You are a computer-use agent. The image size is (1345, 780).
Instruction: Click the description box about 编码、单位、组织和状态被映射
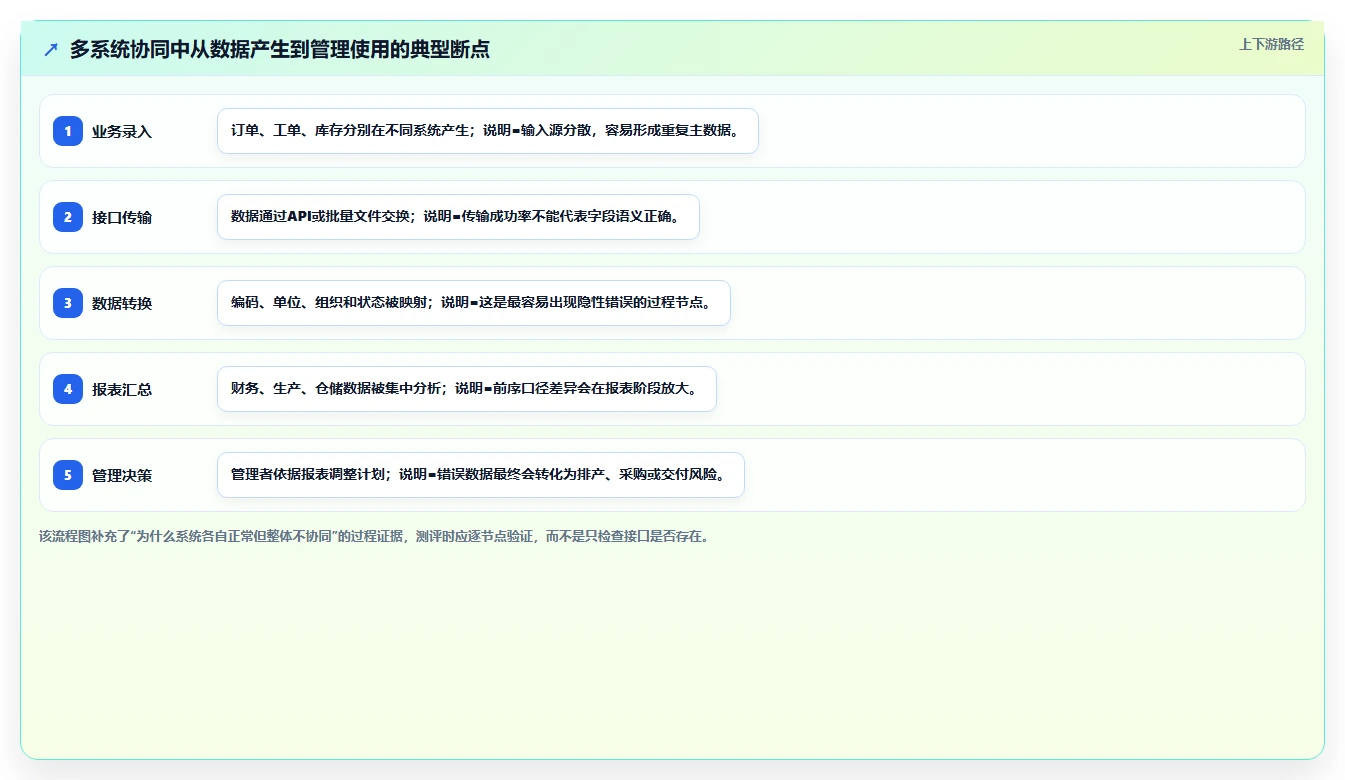[x=474, y=303]
